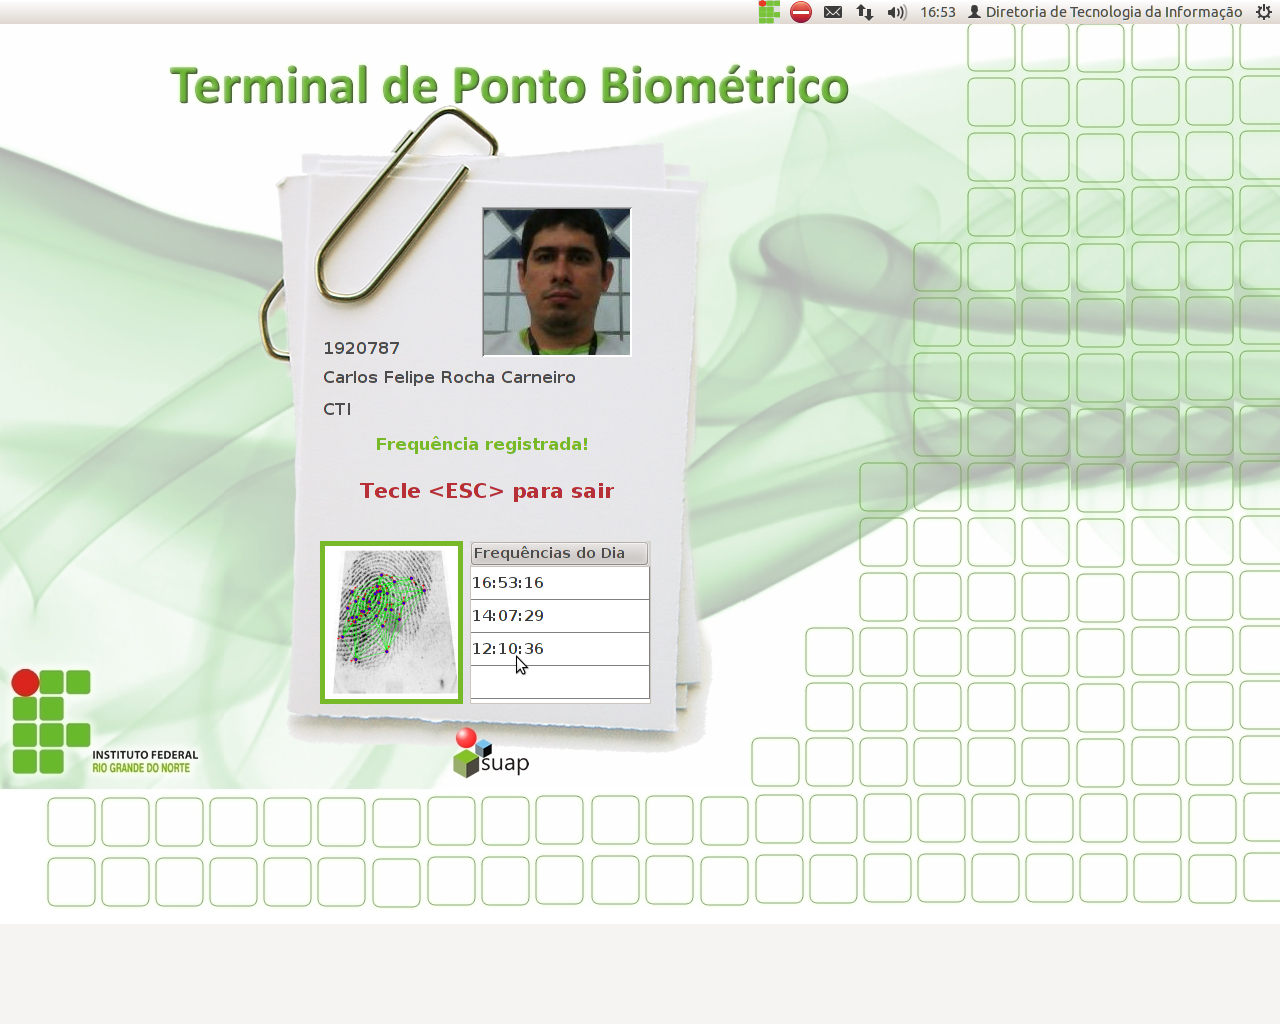Open the network connections indicator

click(x=865, y=12)
